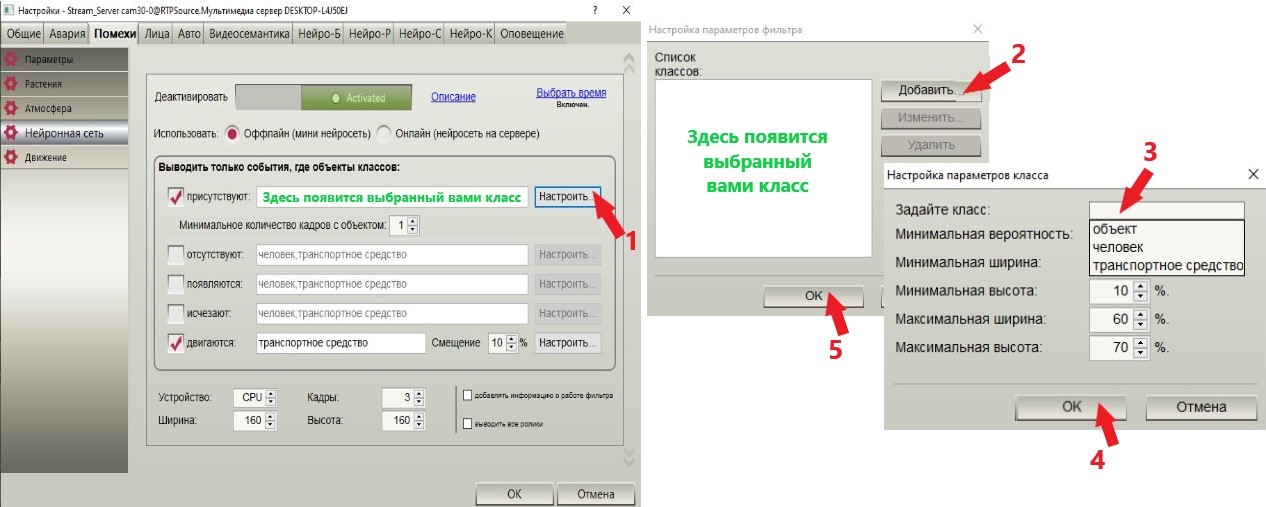Click the Выбрать время link
Viewport: 1266px width, 507px height.
pos(571,93)
